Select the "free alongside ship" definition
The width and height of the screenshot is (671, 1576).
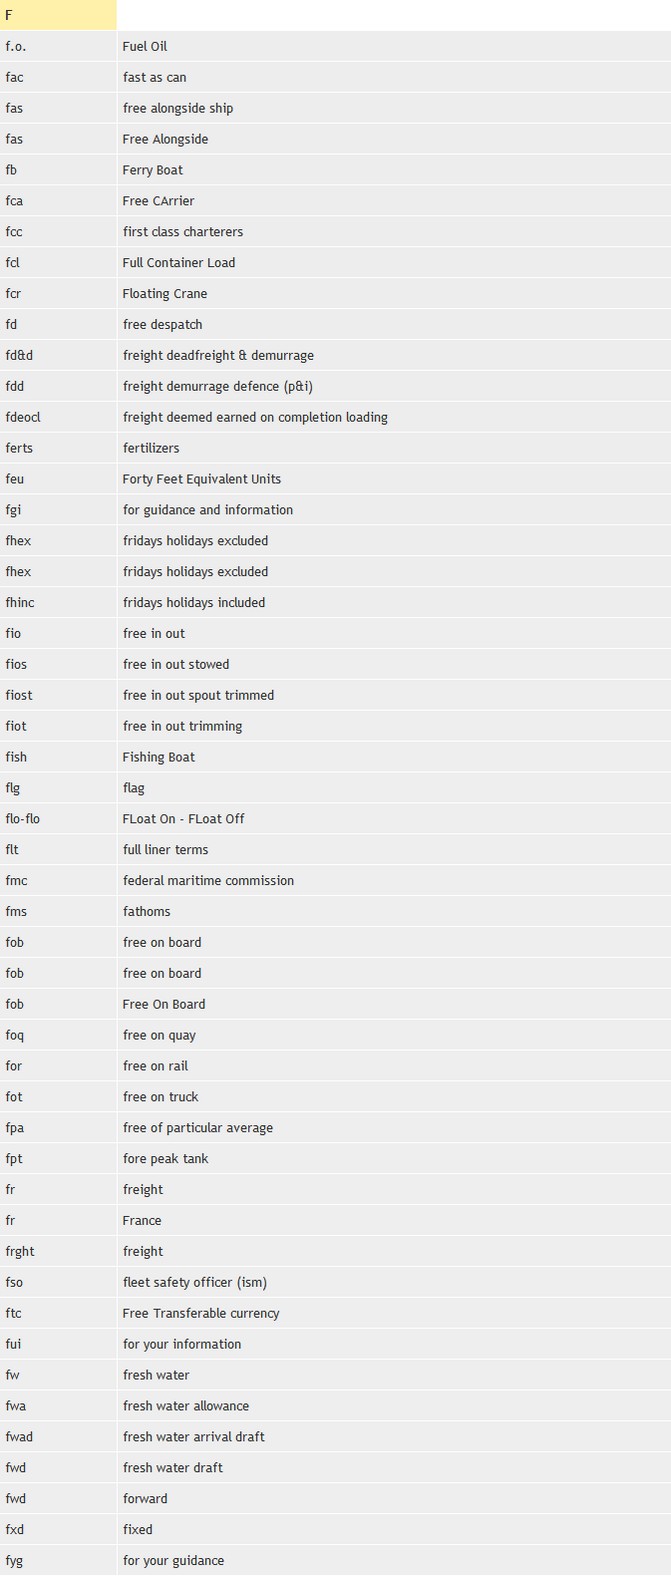(x=178, y=108)
